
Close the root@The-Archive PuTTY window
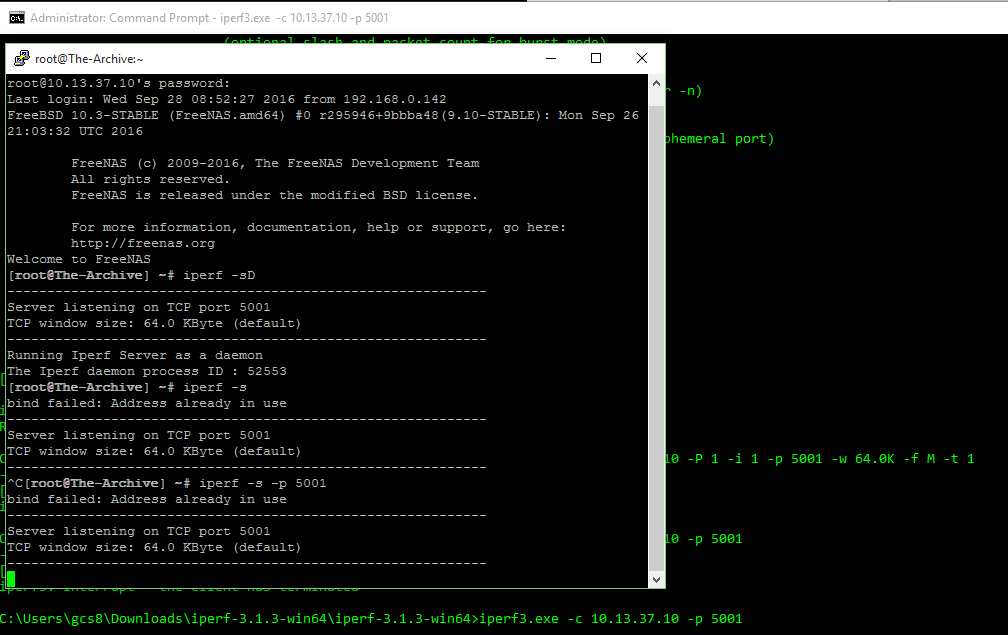click(642, 58)
